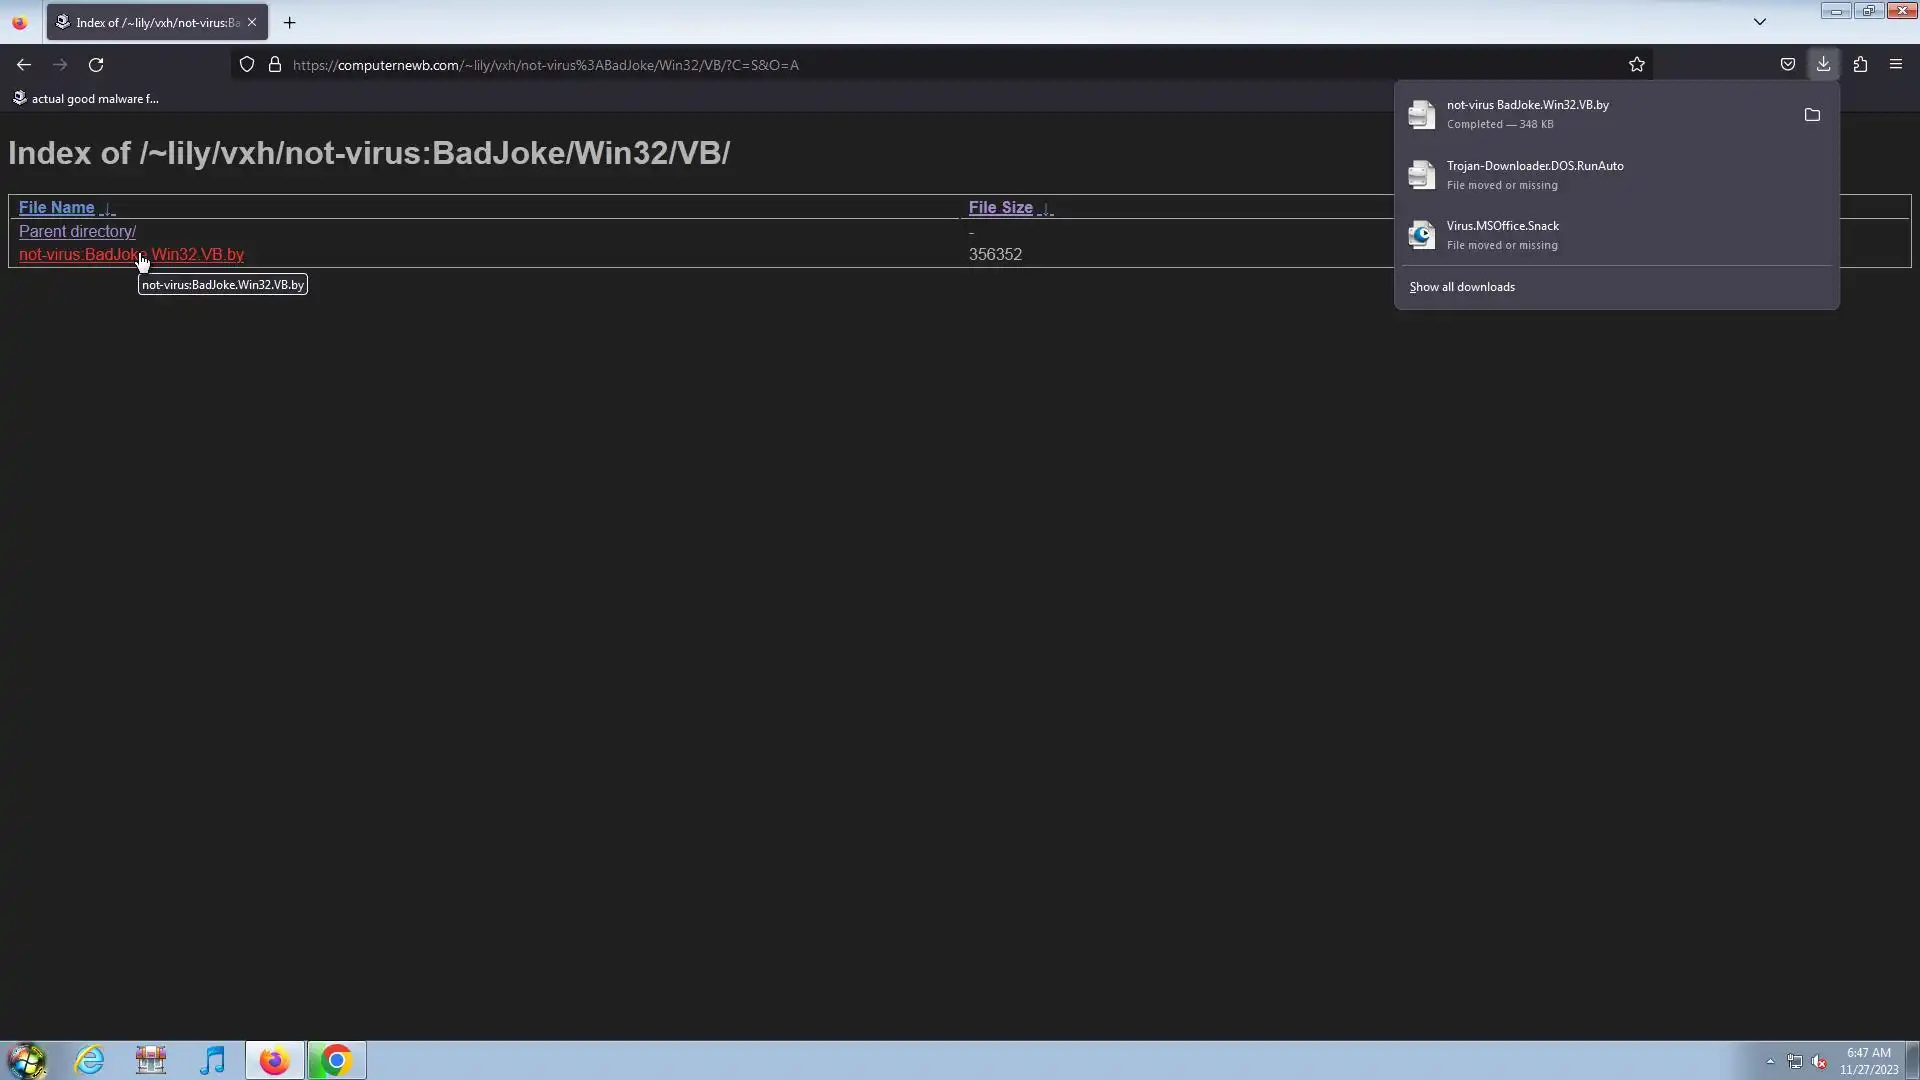
Task: Select Trojan-Downloader.DOS.RunAuto download entry
Action: [x=1534, y=175]
